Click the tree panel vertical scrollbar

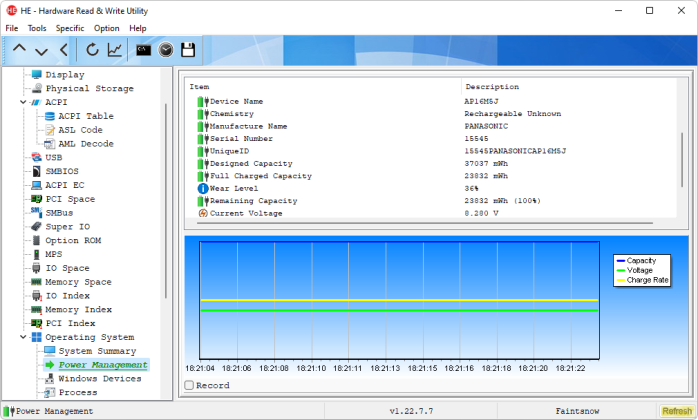coord(166,200)
